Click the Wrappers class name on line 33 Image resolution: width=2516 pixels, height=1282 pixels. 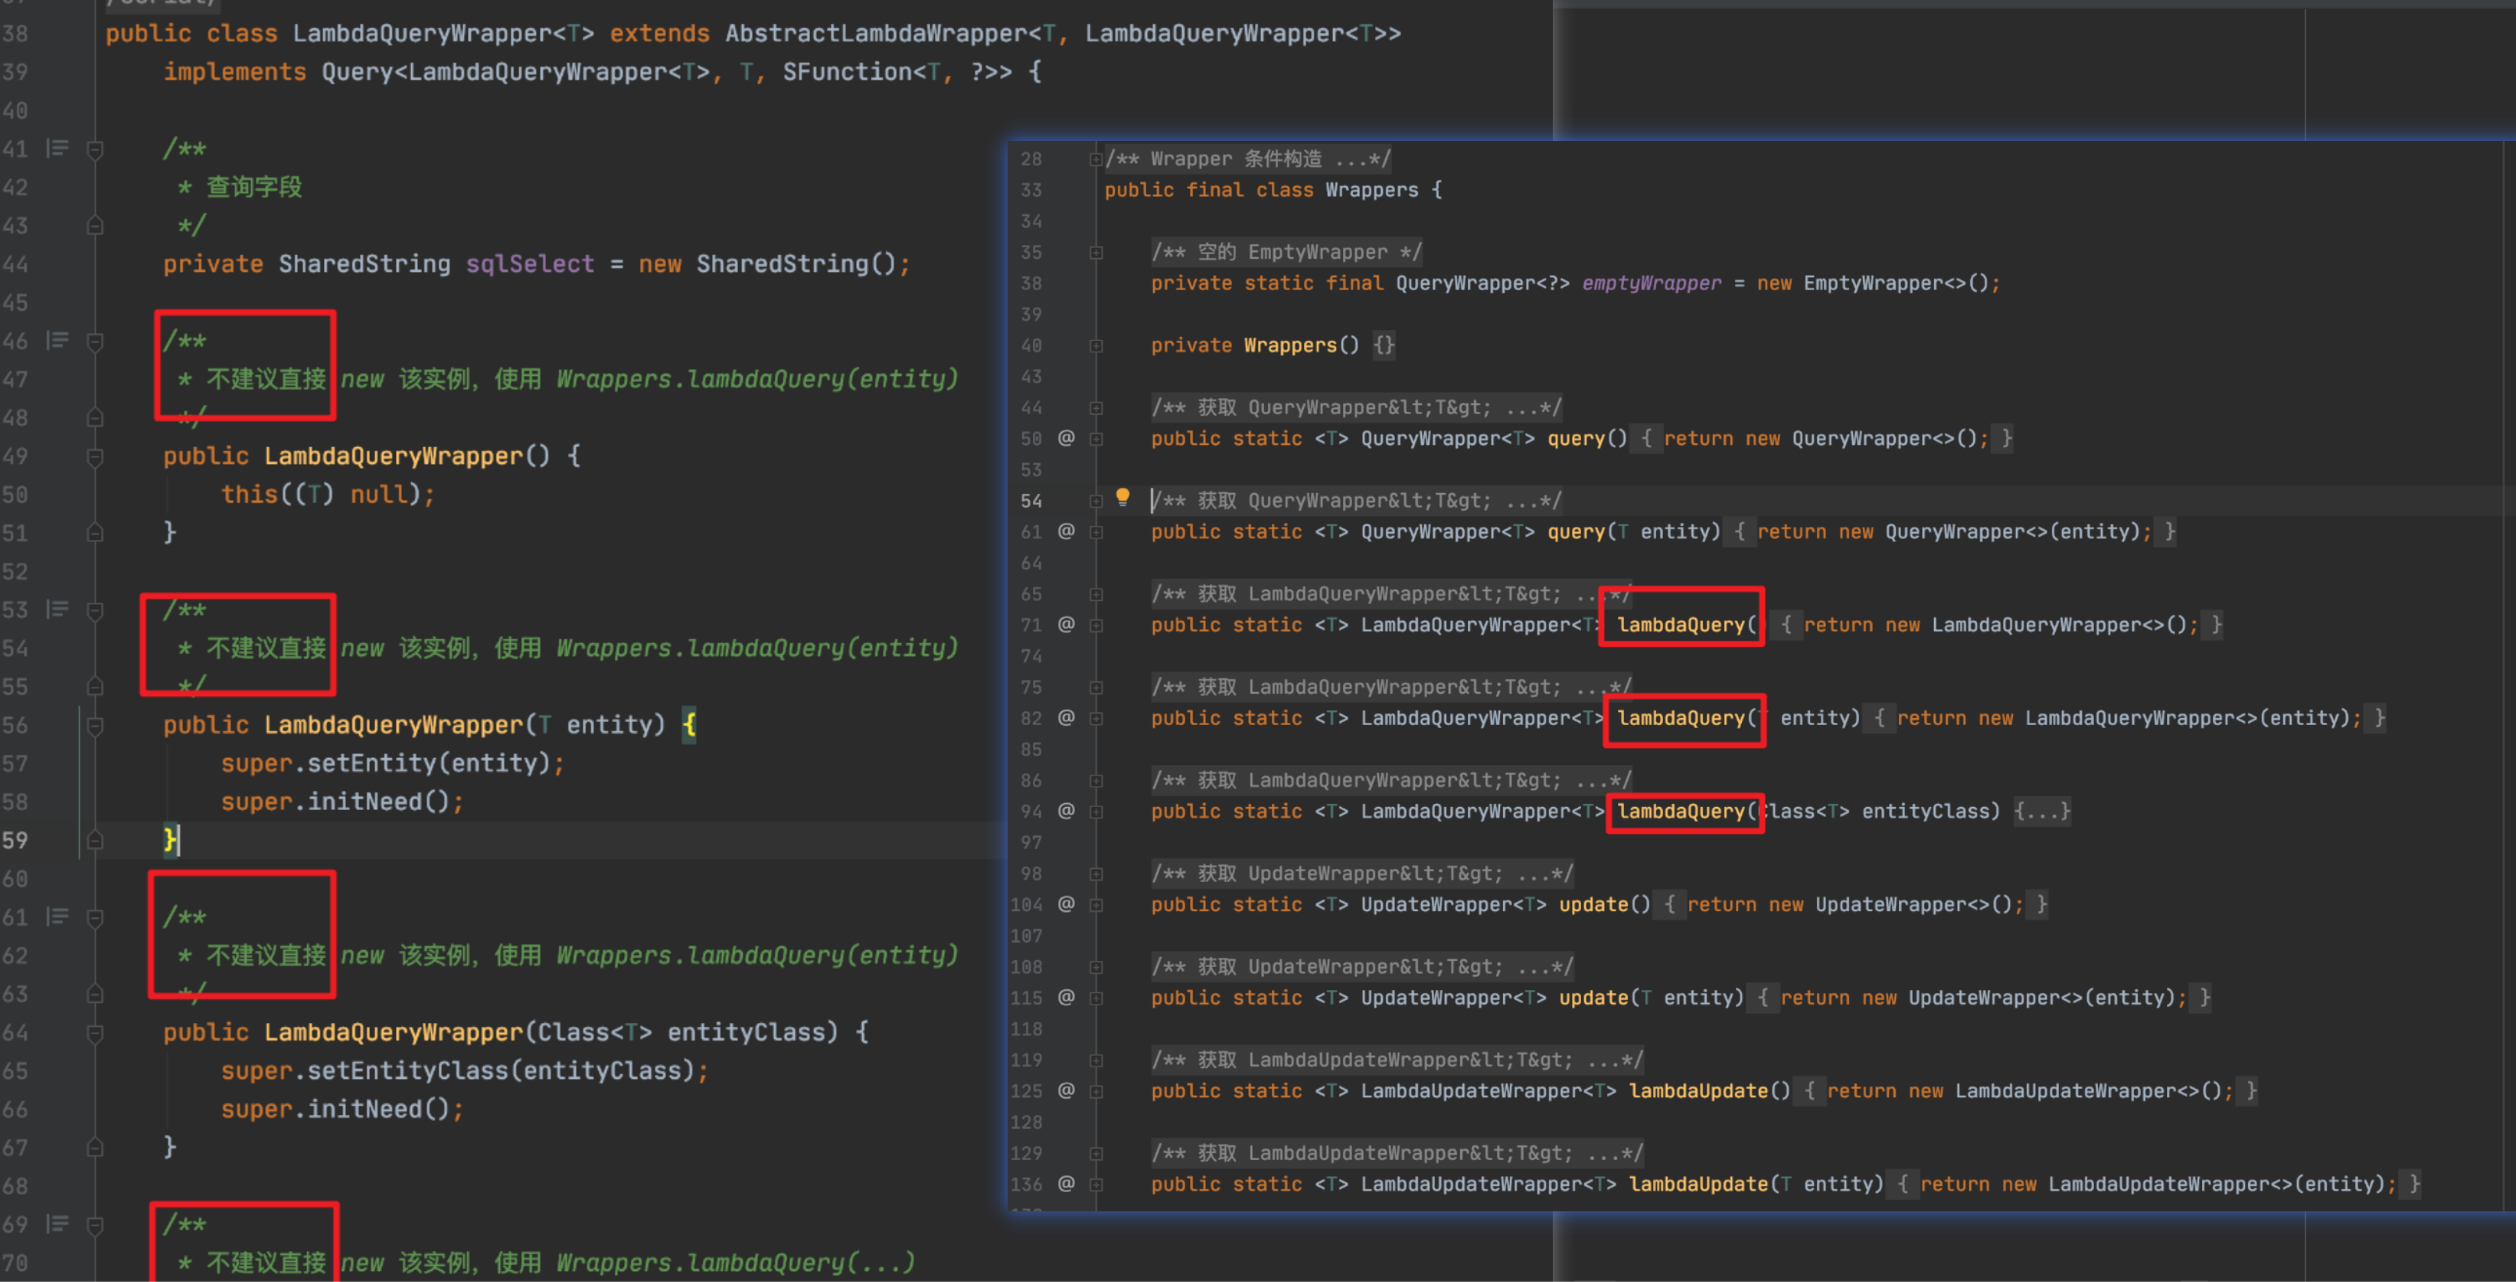point(1371,190)
